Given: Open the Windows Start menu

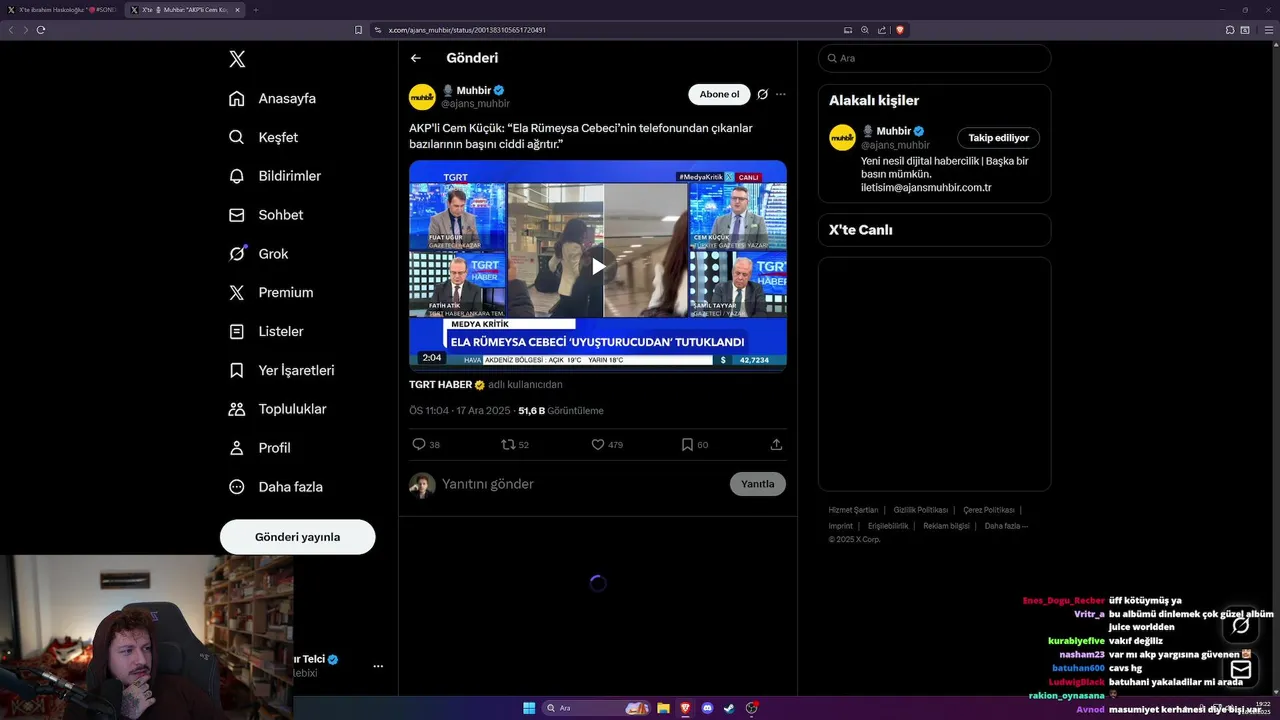Looking at the screenshot, I should pyautogui.click(x=529, y=708).
